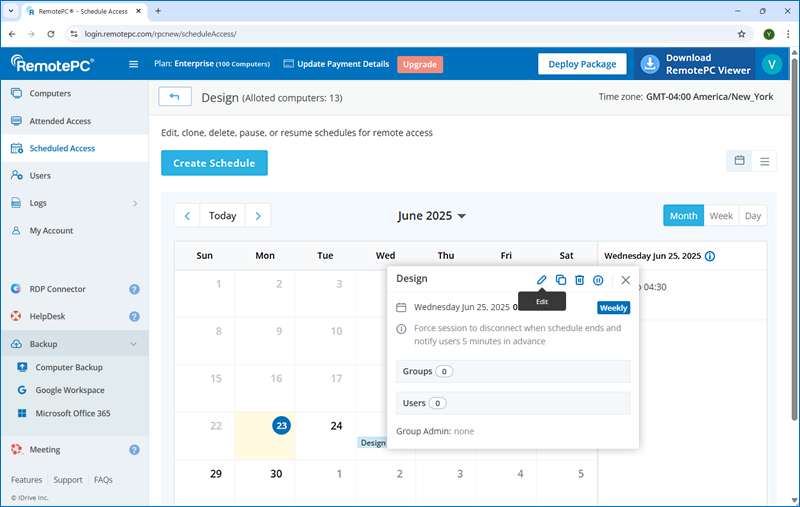This screenshot has width=800, height=507.
Task: Open the hamburger menu next to RemotePC logo
Action: tap(134, 65)
